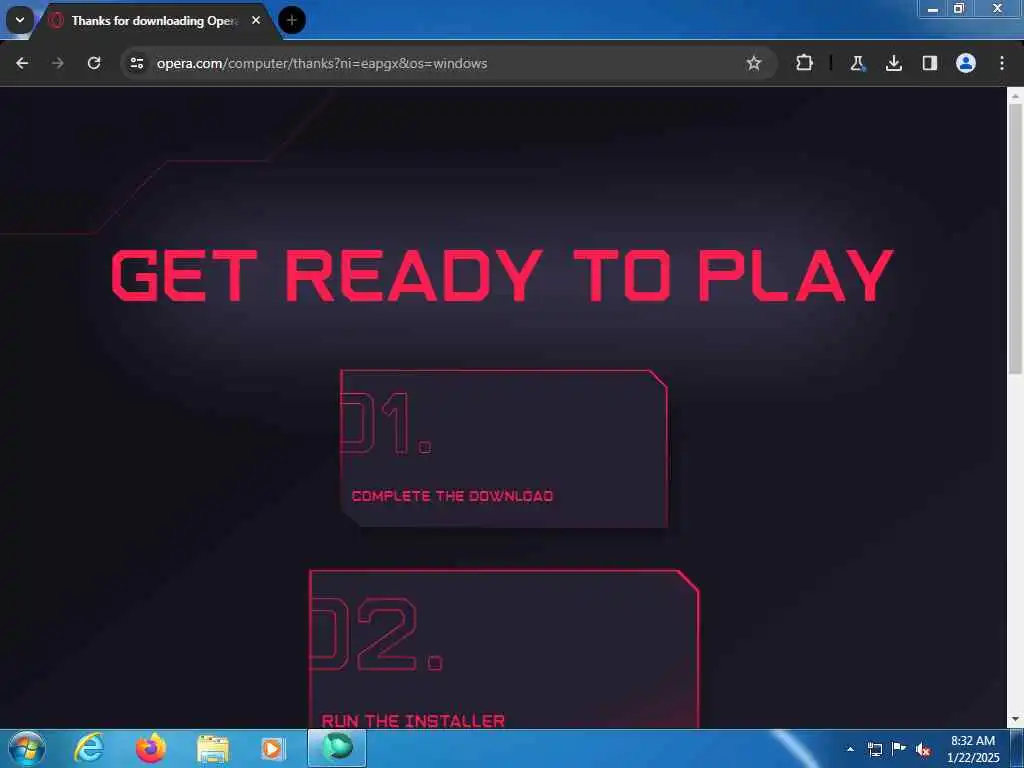Viewport: 1024px width, 768px height.
Task: Open the profile avatar menu
Action: pyautogui.click(x=966, y=63)
